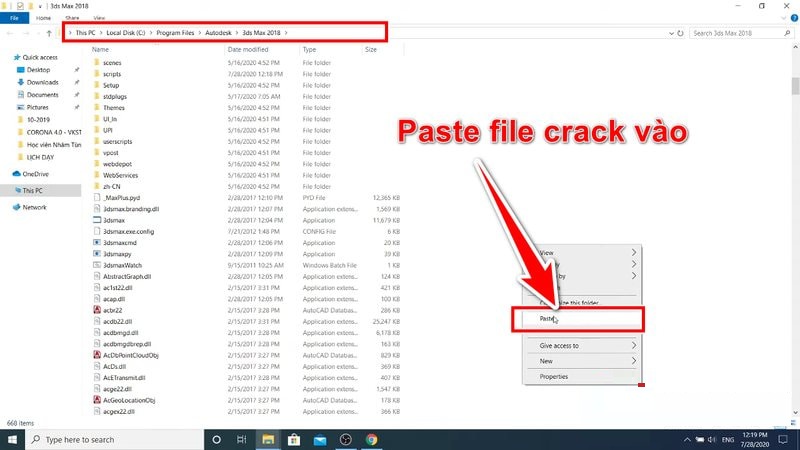Select the _MaxPlus.pyd file
The height and width of the screenshot is (450, 800).
(x=121, y=197)
